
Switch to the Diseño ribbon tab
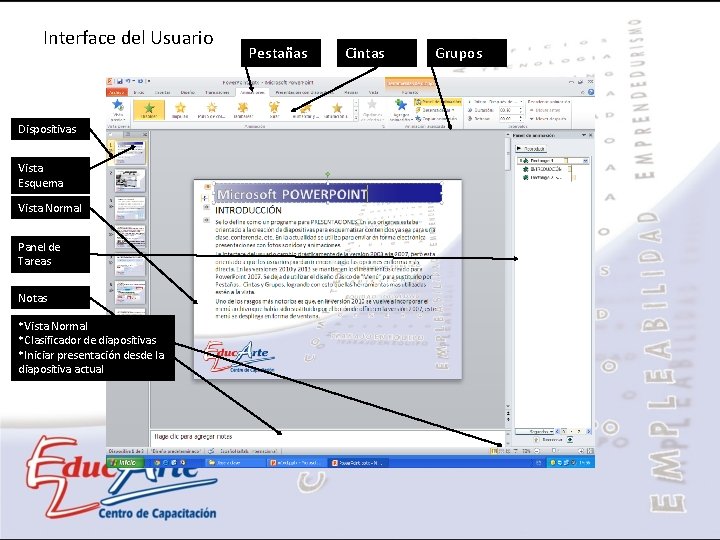click(187, 92)
